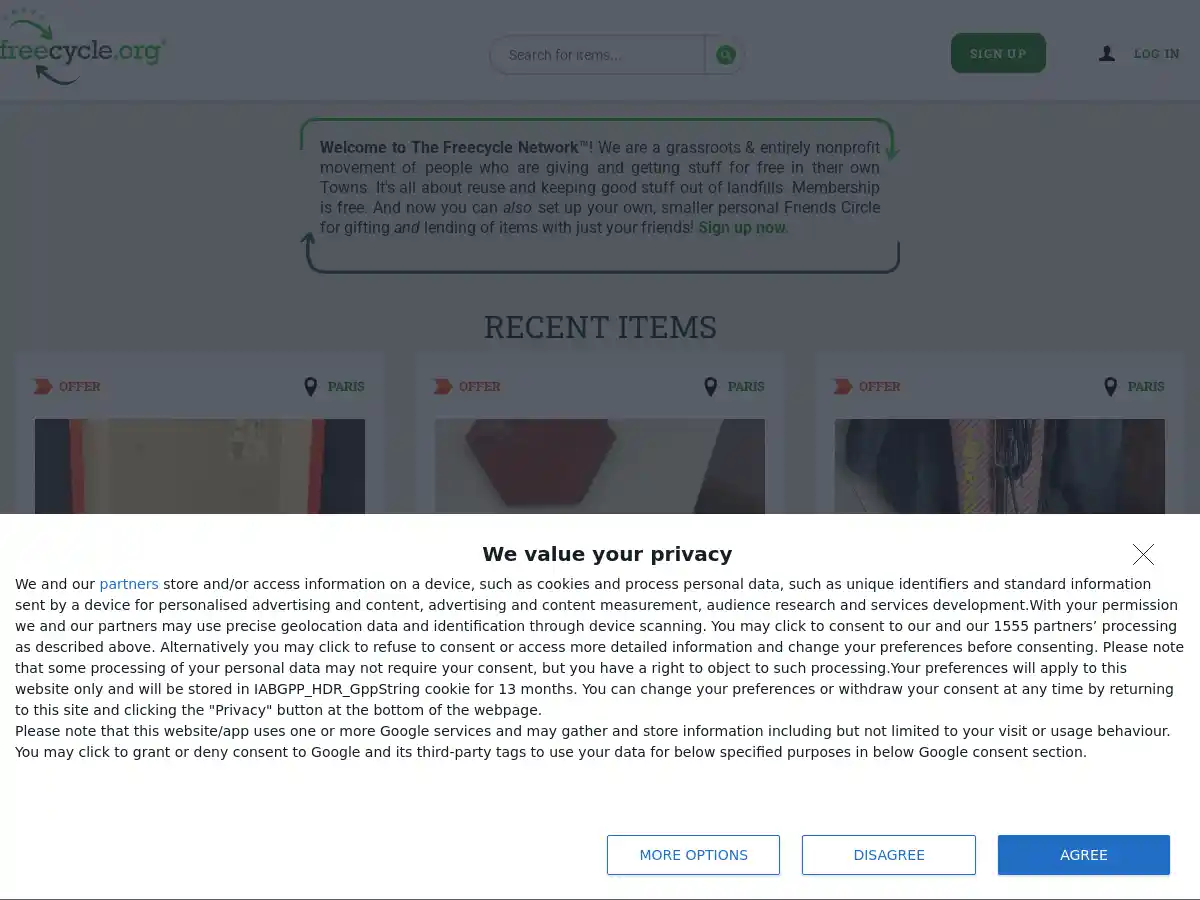Screen dimensions: 1200x900
Task: Dismiss the privacy dialog with the X
Action: pos(1143,554)
